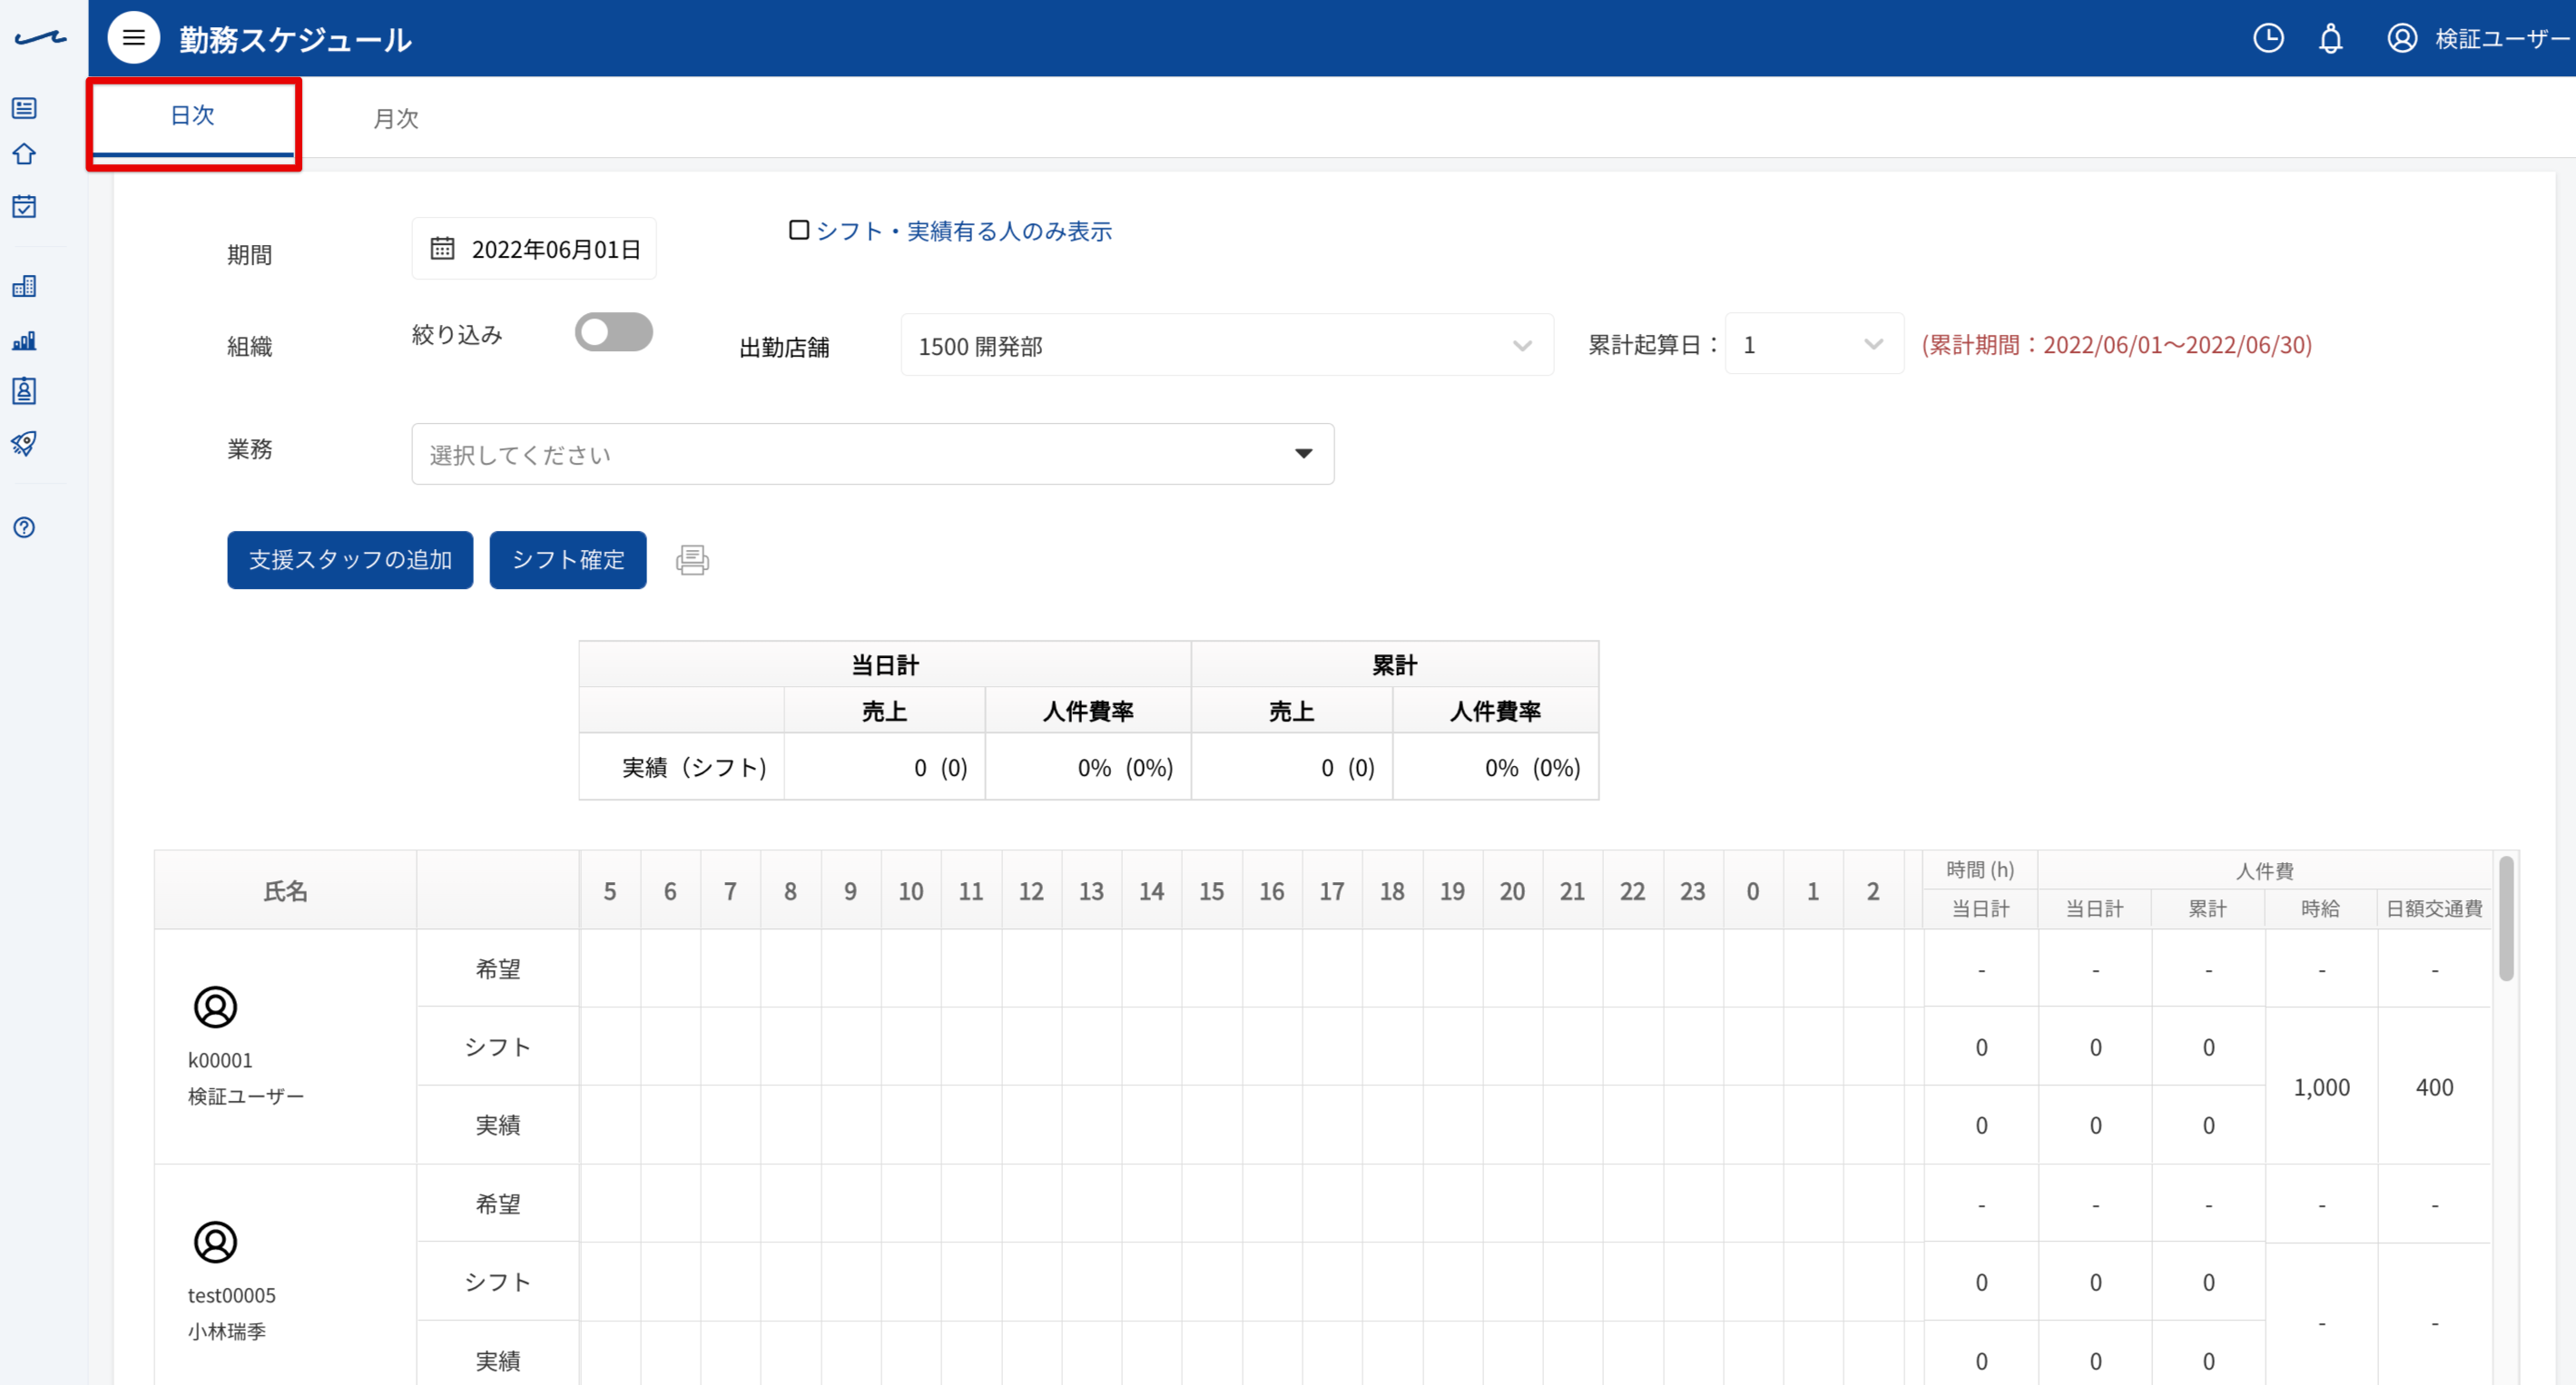Screen dimensions: 2576x1385
Task: Check シフト・実績有る人のみ表示 checkbox
Action: click(798, 230)
